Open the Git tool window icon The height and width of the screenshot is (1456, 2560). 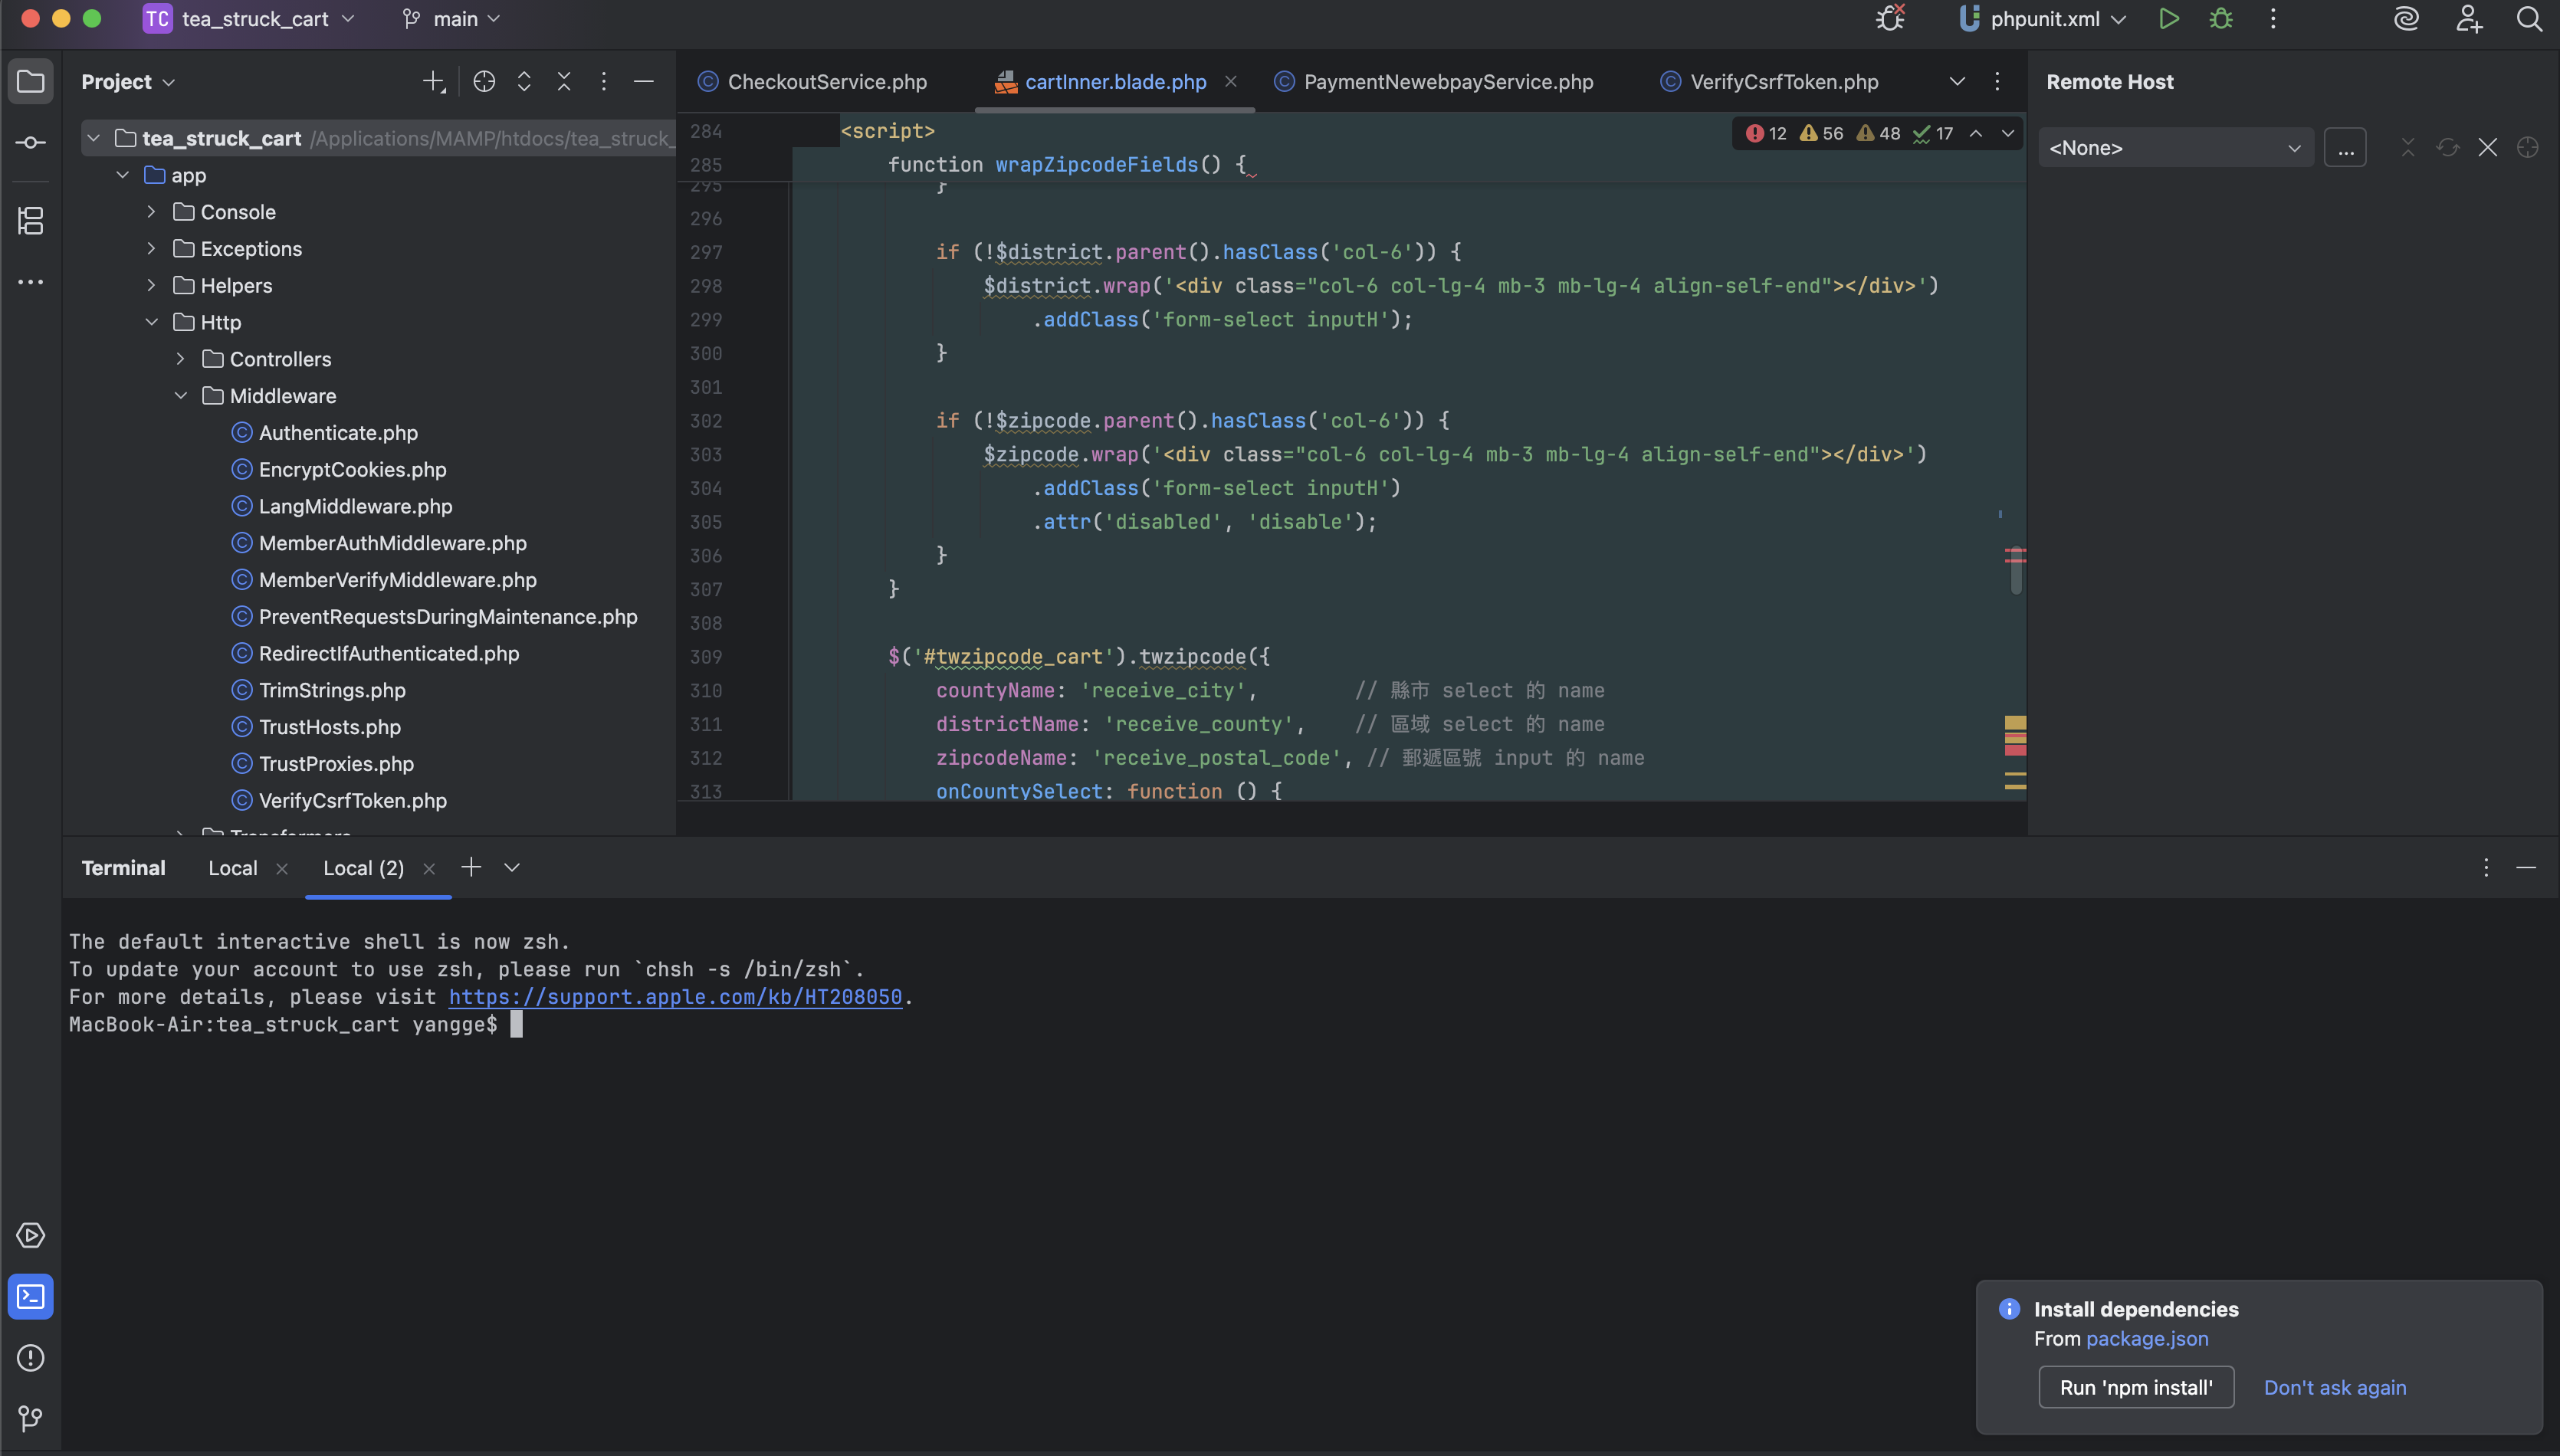click(x=30, y=1418)
